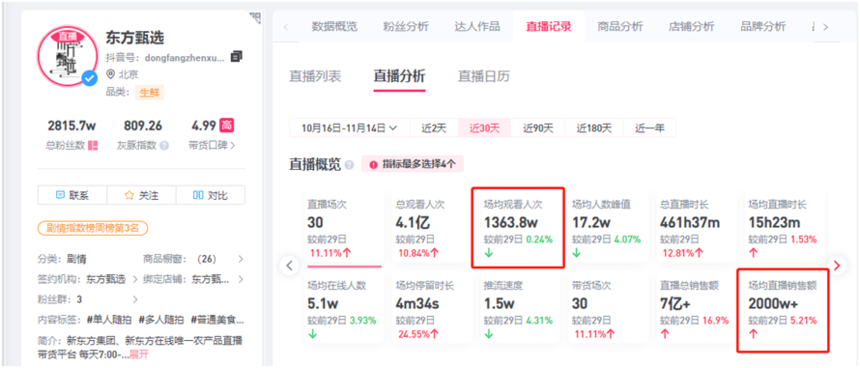This screenshot has height=368, width=860.
Task: Click the 对比 compare button
Action: click(210, 195)
